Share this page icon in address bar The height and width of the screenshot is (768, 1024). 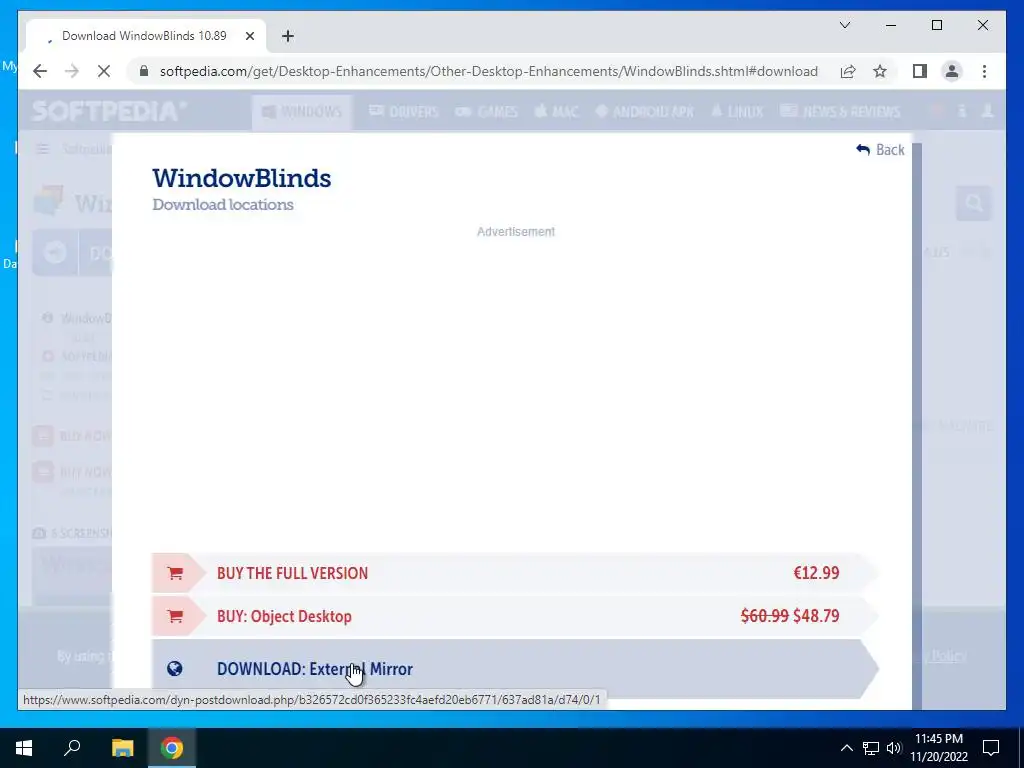[848, 71]
